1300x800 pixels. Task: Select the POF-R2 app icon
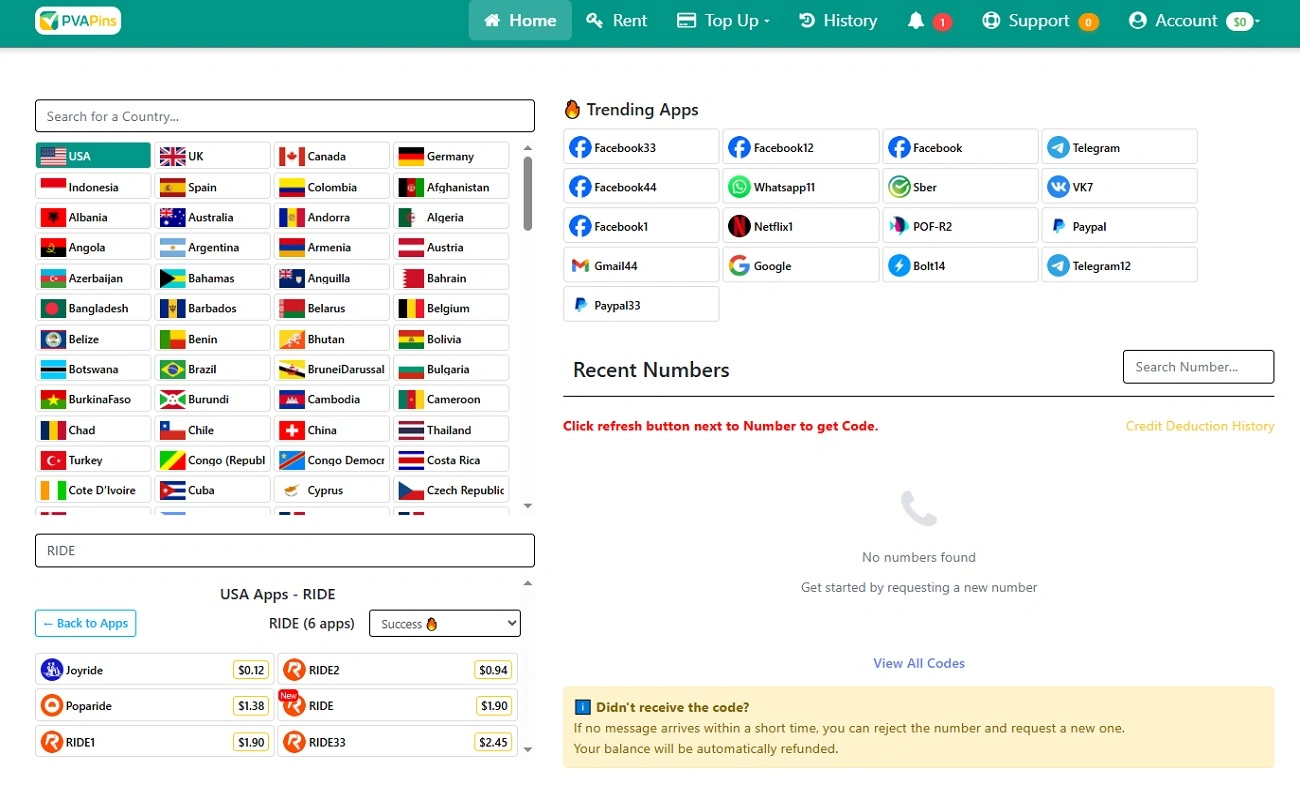point(899,226)
